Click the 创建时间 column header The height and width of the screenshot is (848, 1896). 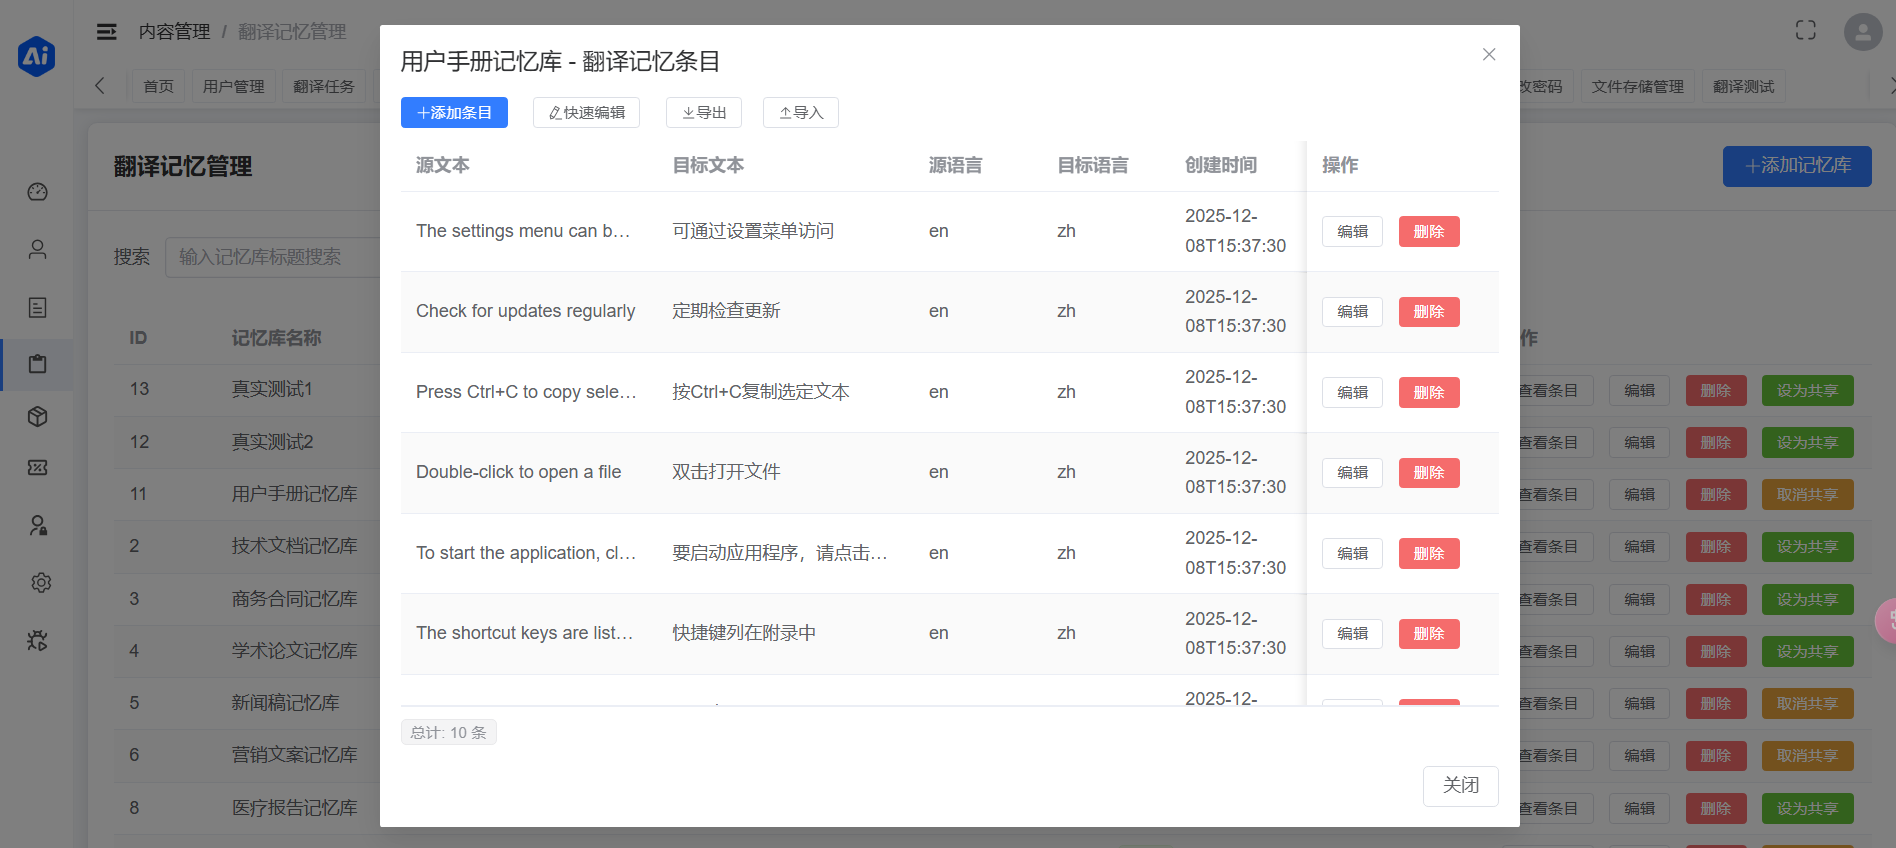[1221, 165]
